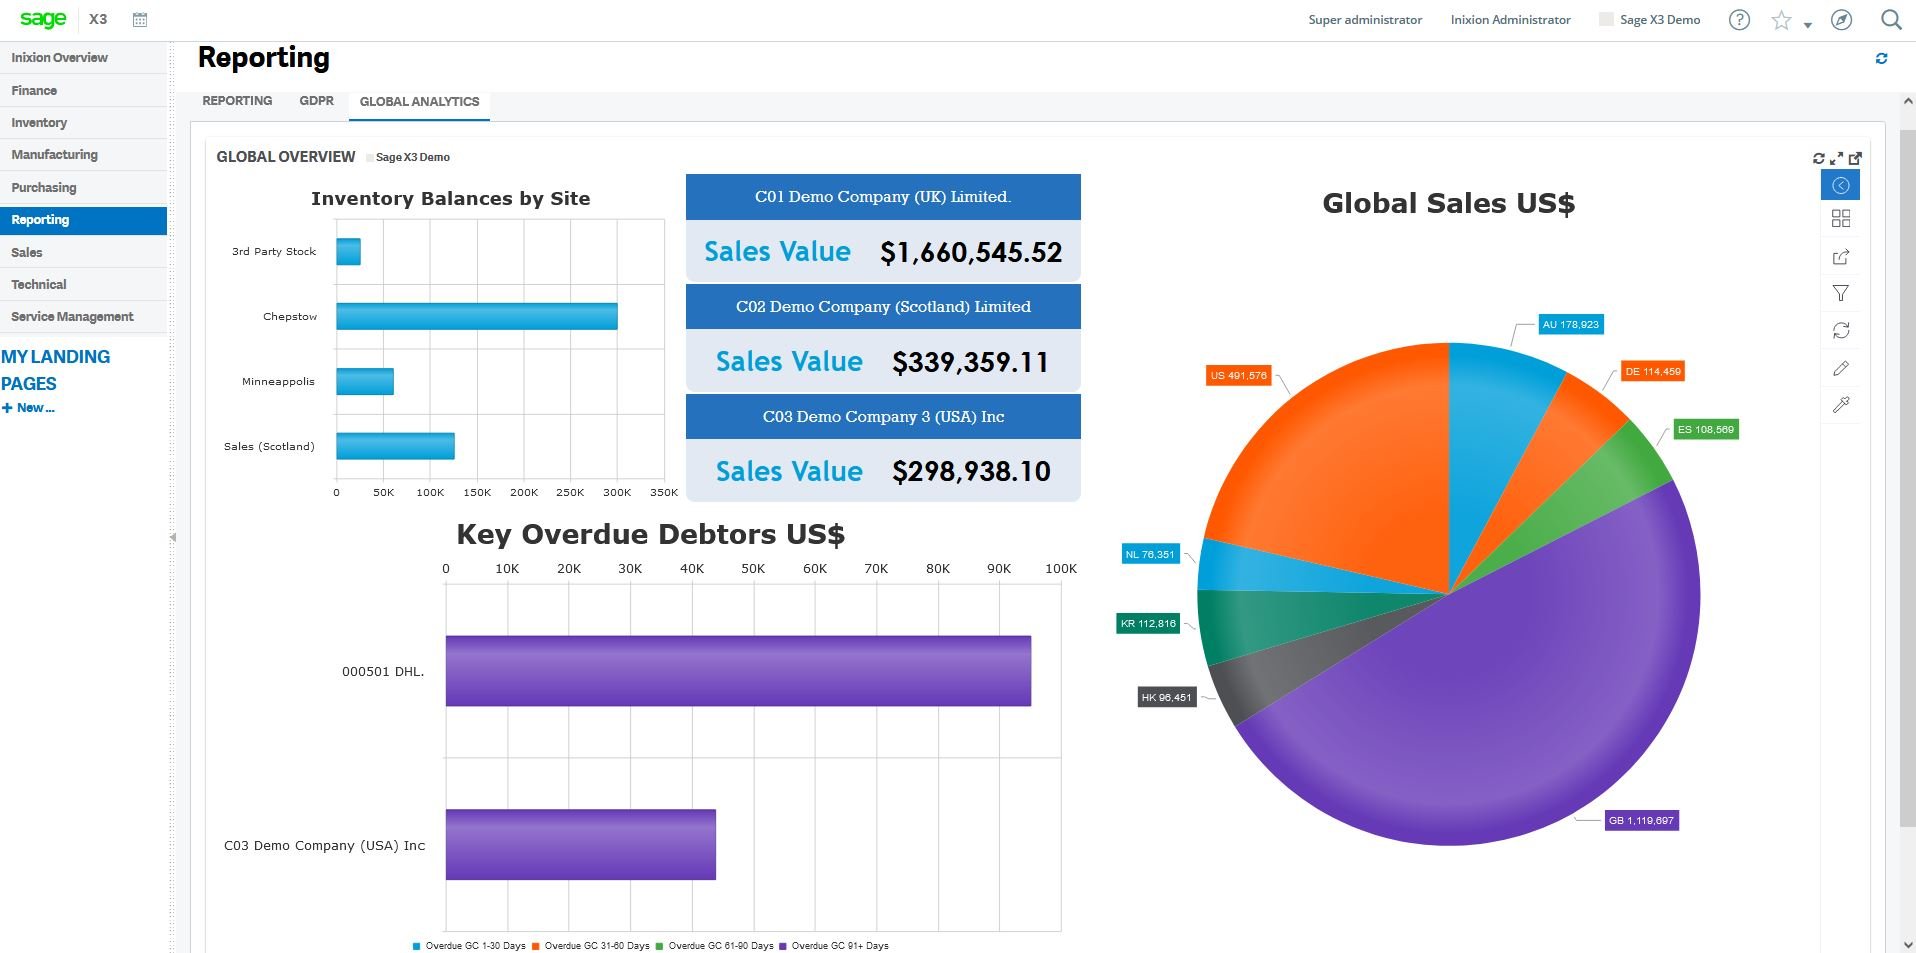Click the $339,359.11 sales value
Image resolution: width=1916 pixels, height=953 pixels.
970,362
